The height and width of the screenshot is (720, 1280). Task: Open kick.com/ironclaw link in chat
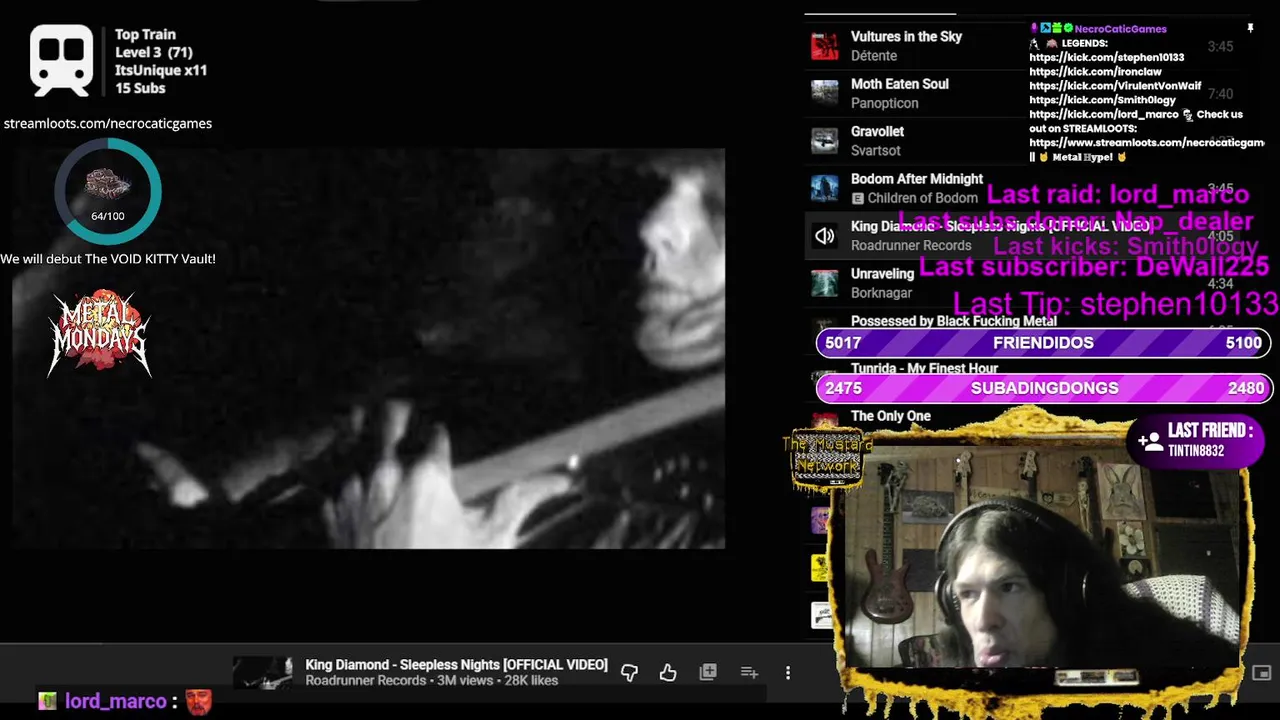click(x=1095, y=72)
